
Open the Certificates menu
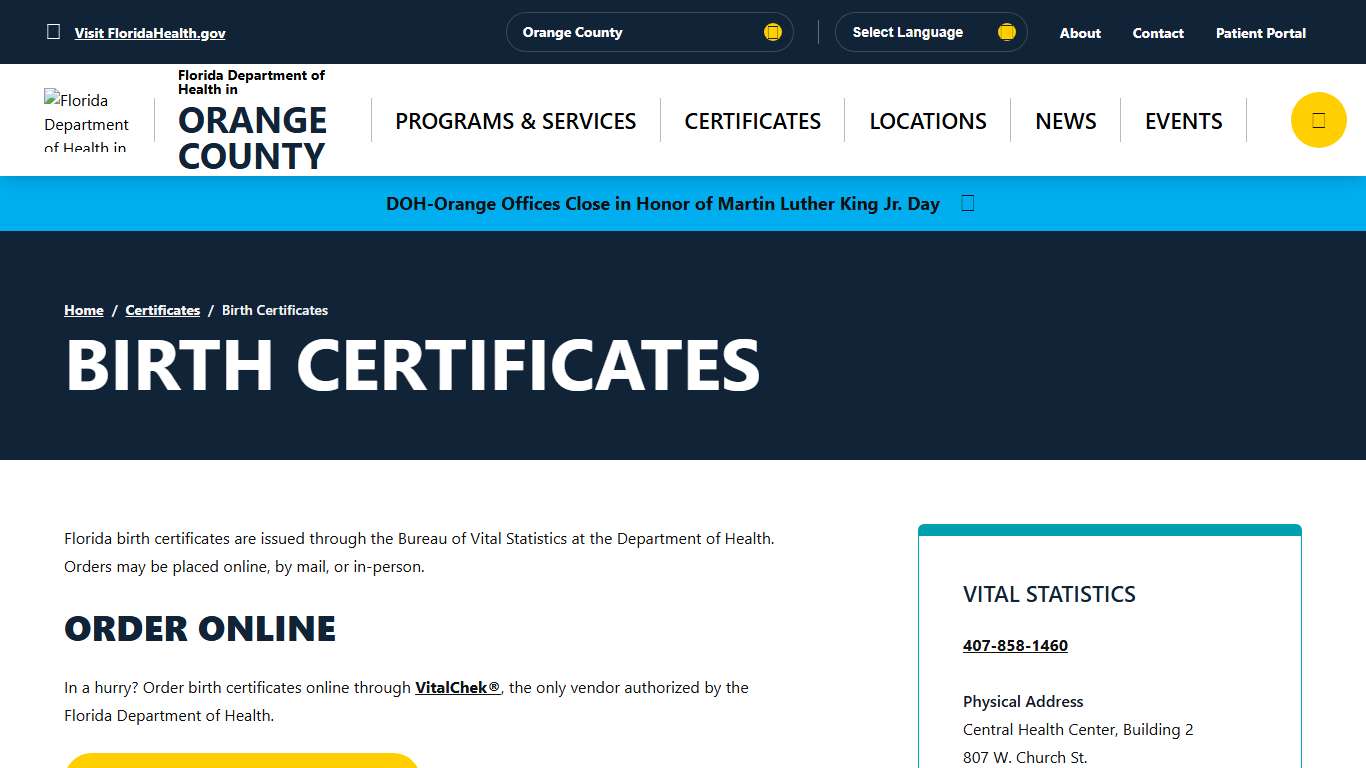tap(752, 120)
